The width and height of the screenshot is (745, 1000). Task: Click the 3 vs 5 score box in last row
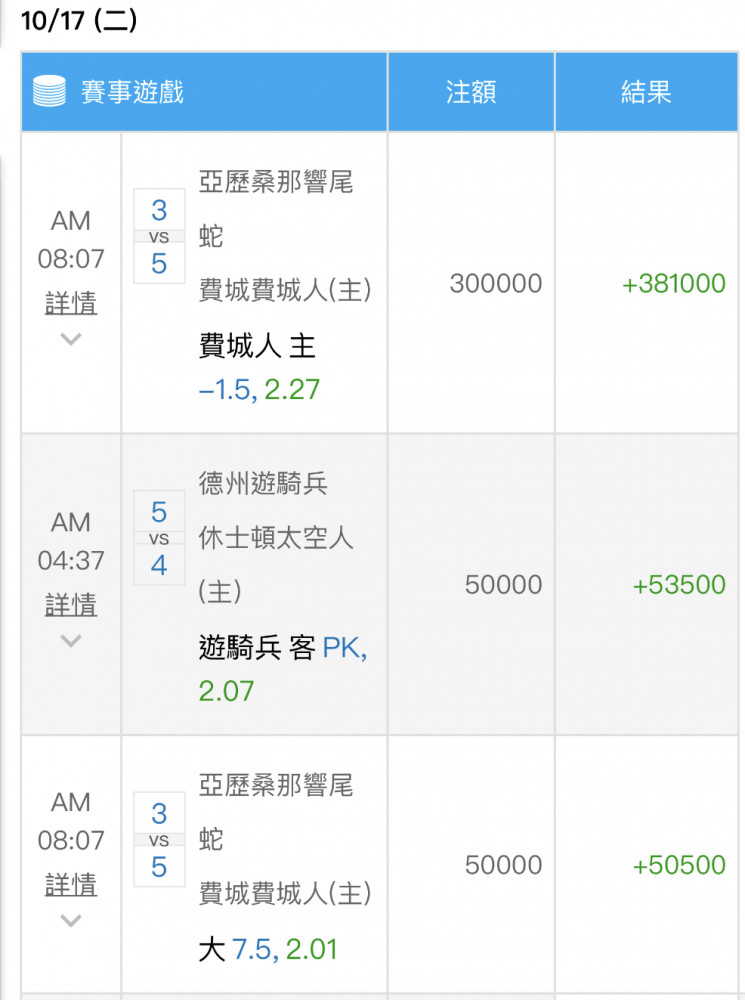coord(159,839)
